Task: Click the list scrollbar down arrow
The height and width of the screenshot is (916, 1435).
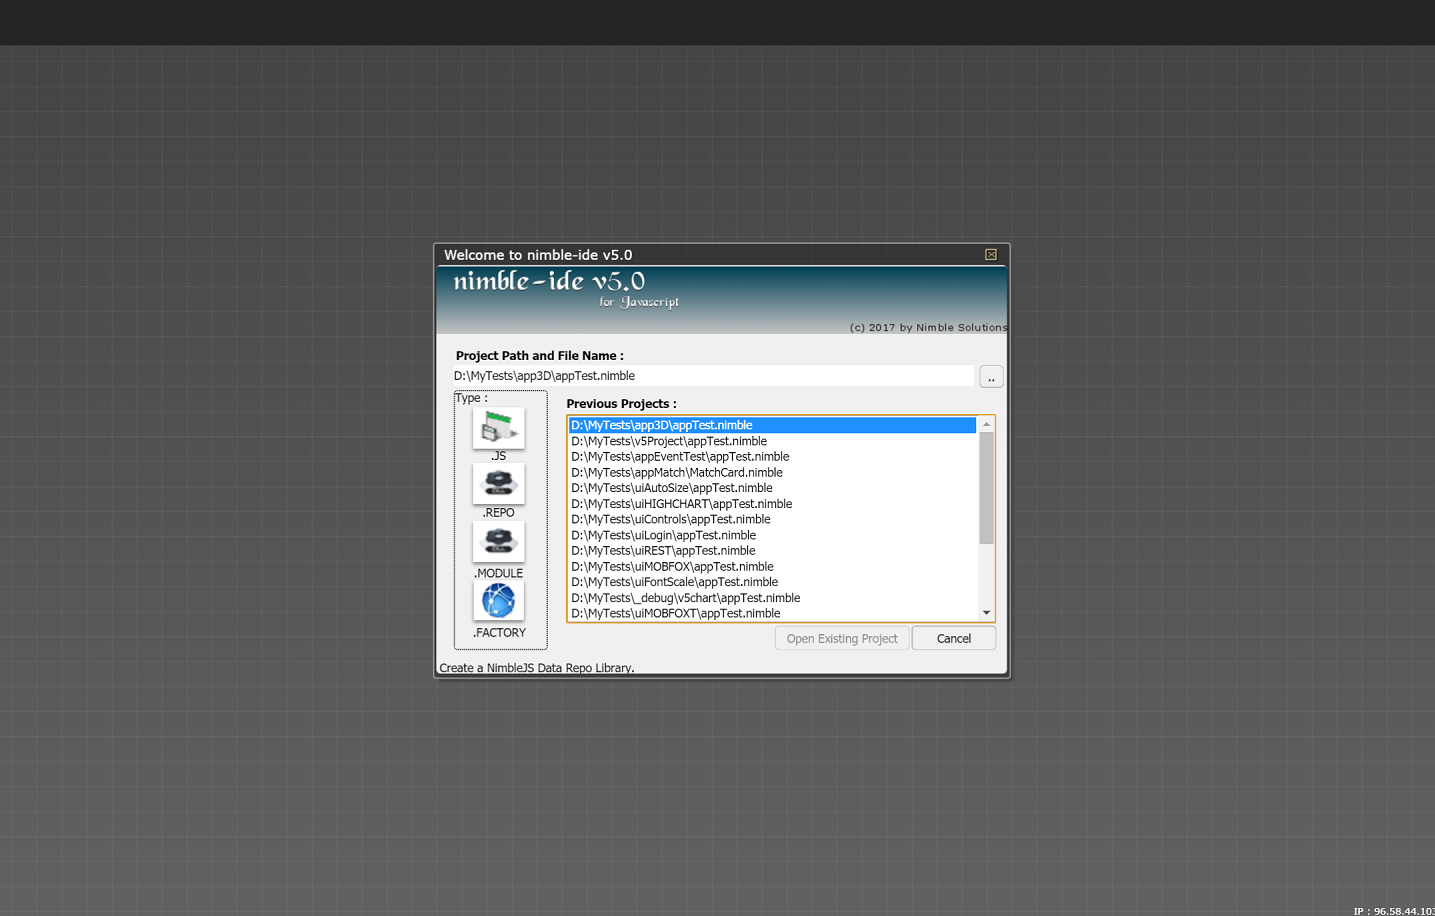Action: [x=986, y=613]
